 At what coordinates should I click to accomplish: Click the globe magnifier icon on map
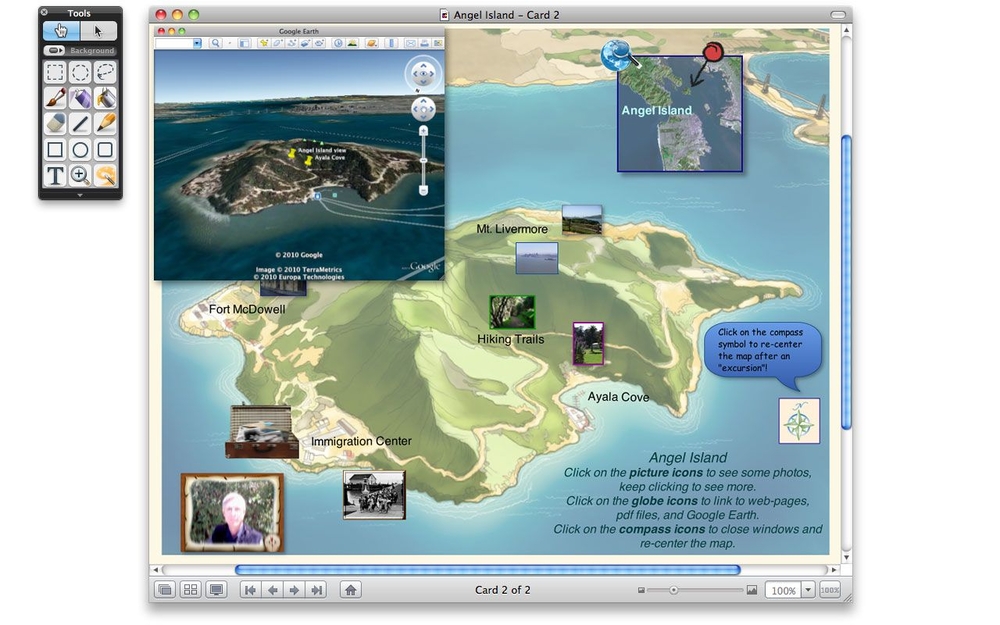(619, 55)
